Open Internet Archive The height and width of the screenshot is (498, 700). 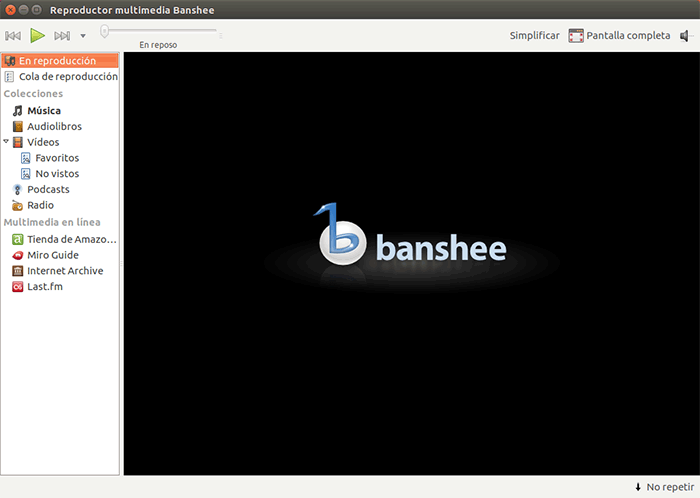(x=65, y=271)
